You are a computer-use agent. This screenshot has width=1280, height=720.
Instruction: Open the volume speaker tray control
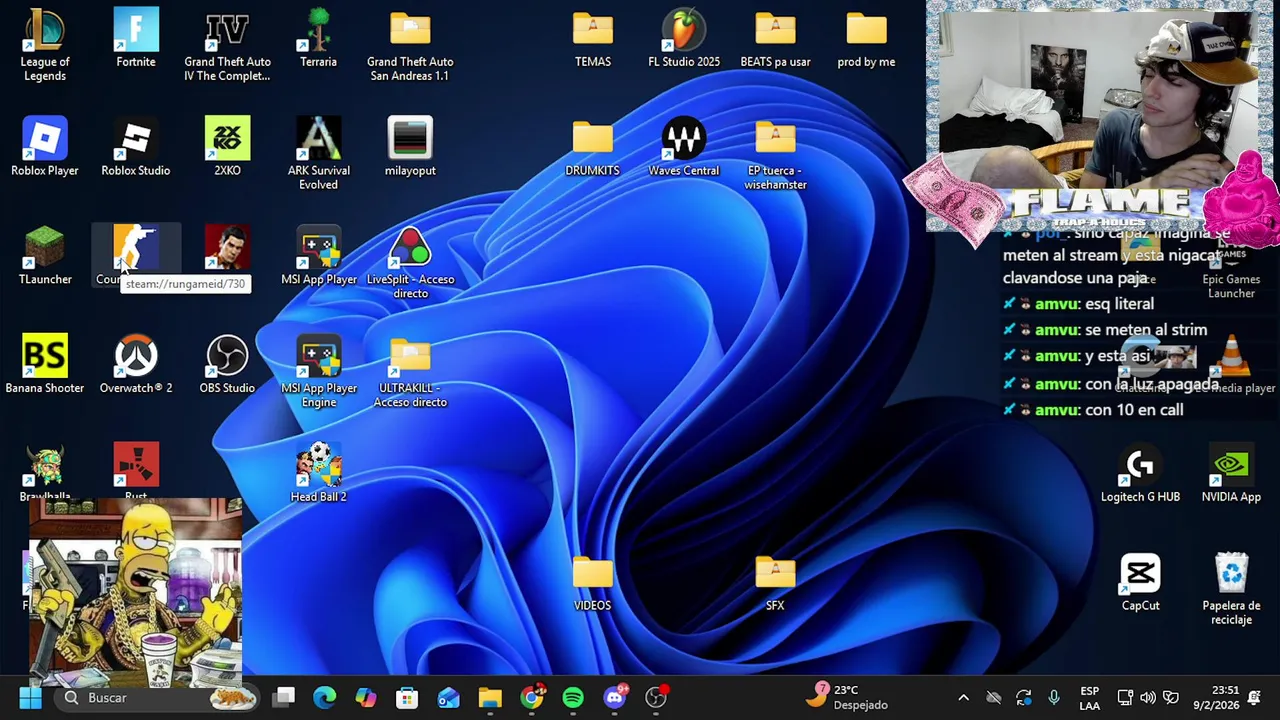point(1148,697)
